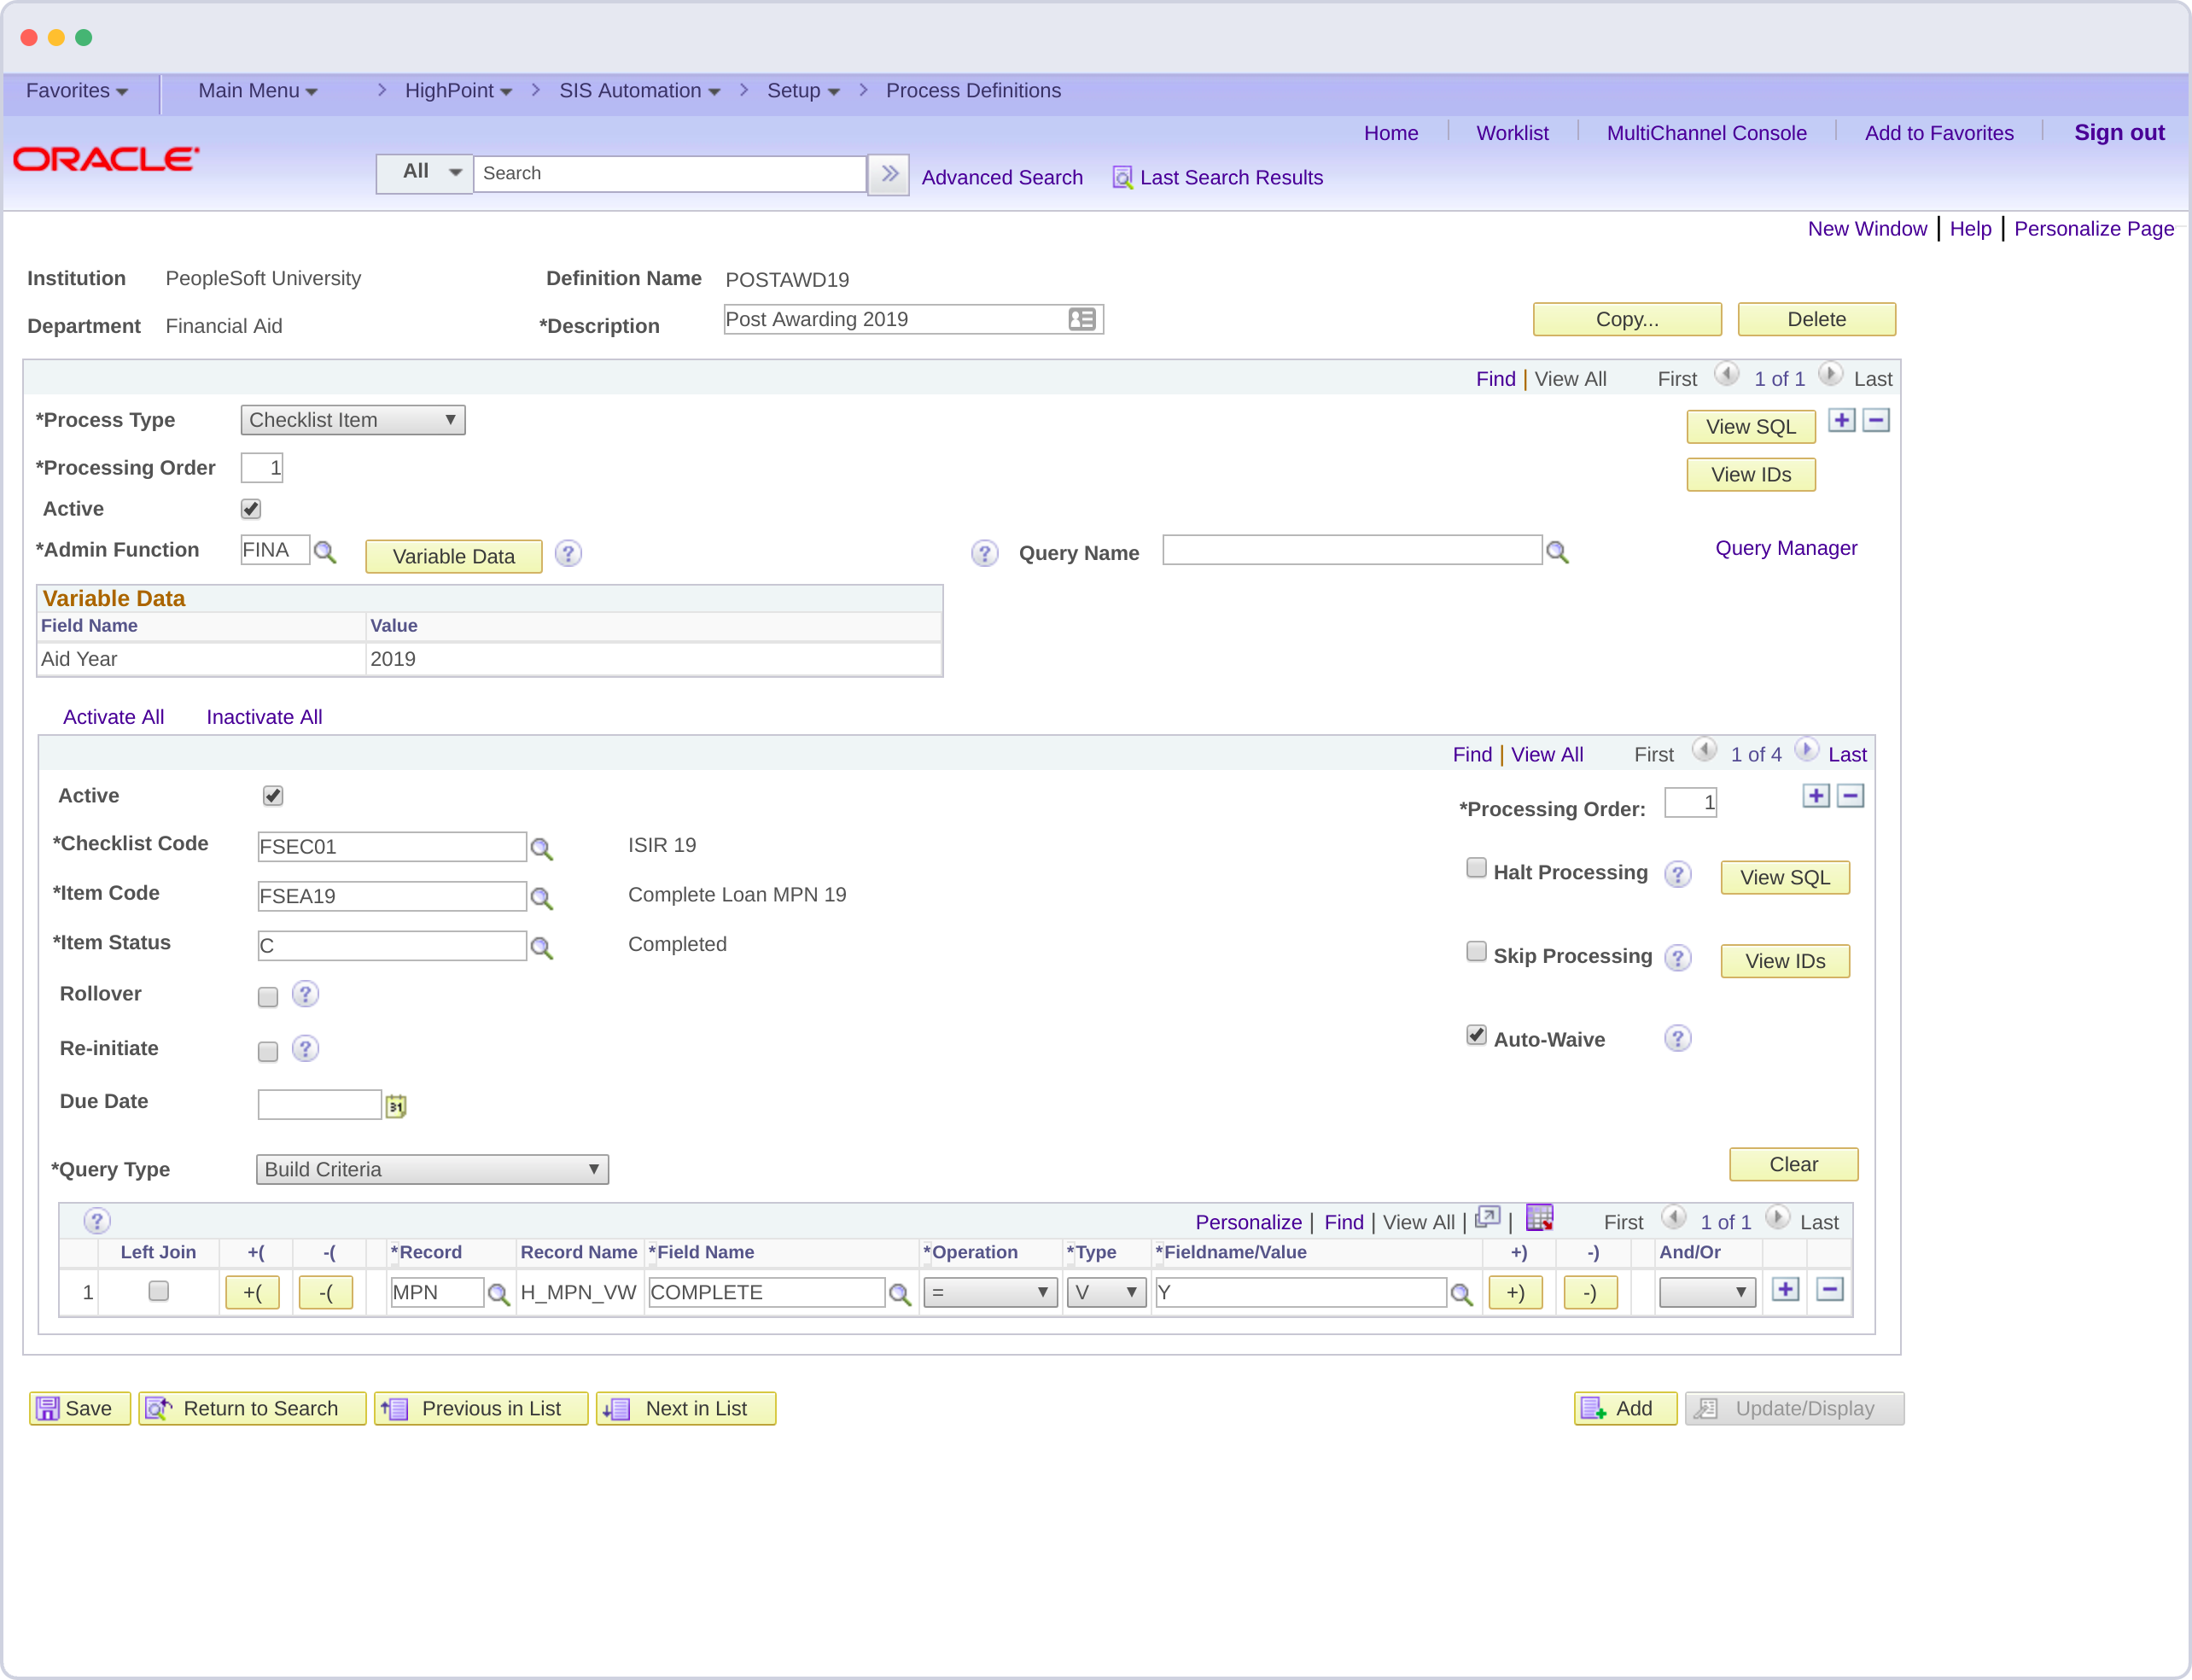Screen dimensions: 2192x1680
Task: Look up Item Status value
Action: pos(541,948)
